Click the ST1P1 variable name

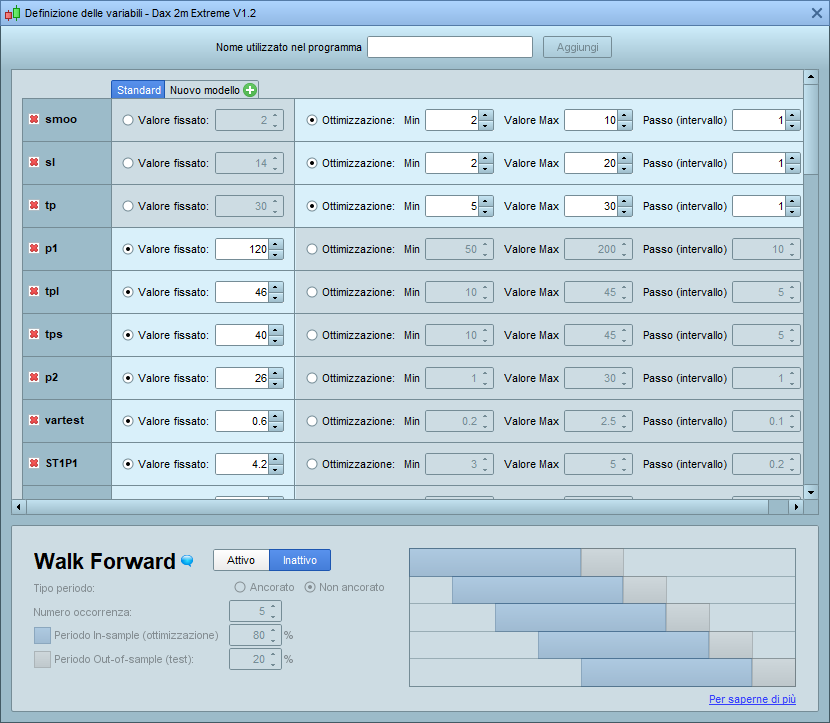coord(61,463)
